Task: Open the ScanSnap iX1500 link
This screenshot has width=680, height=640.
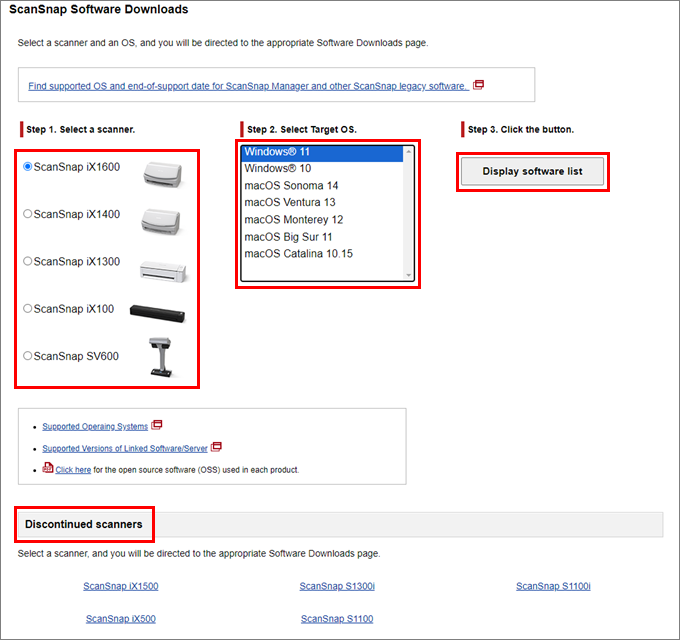Action: coord(121,586)
